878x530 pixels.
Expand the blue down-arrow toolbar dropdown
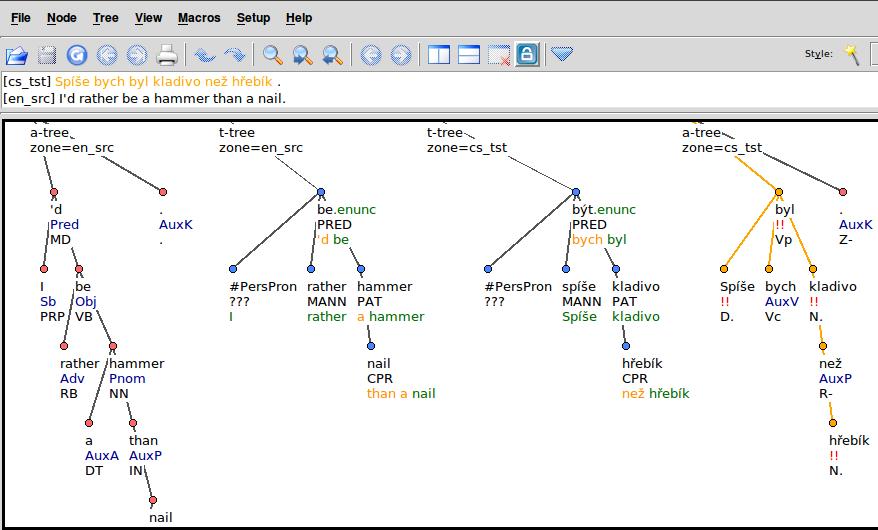coord(562,54)
